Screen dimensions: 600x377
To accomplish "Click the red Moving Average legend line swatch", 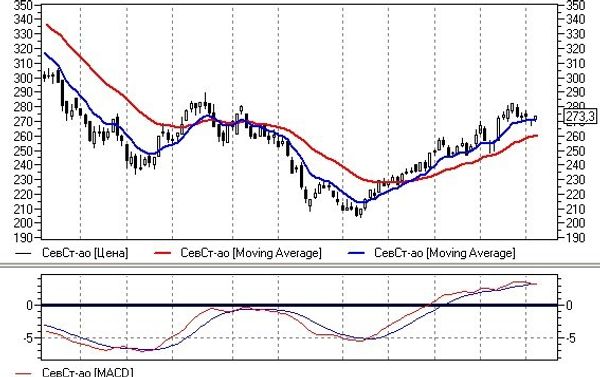I will pos(162,253).
